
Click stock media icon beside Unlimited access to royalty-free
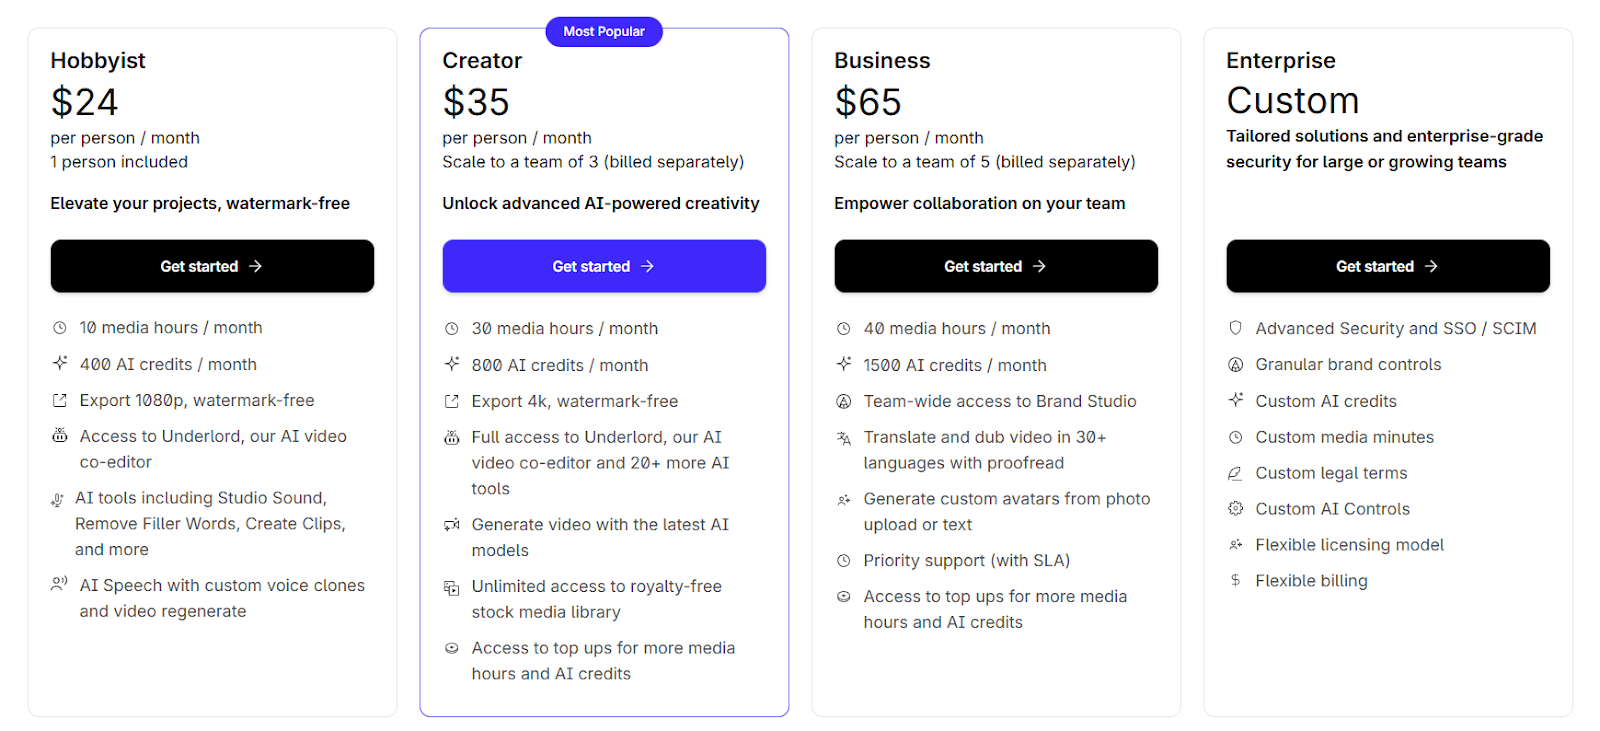[452, 587]
